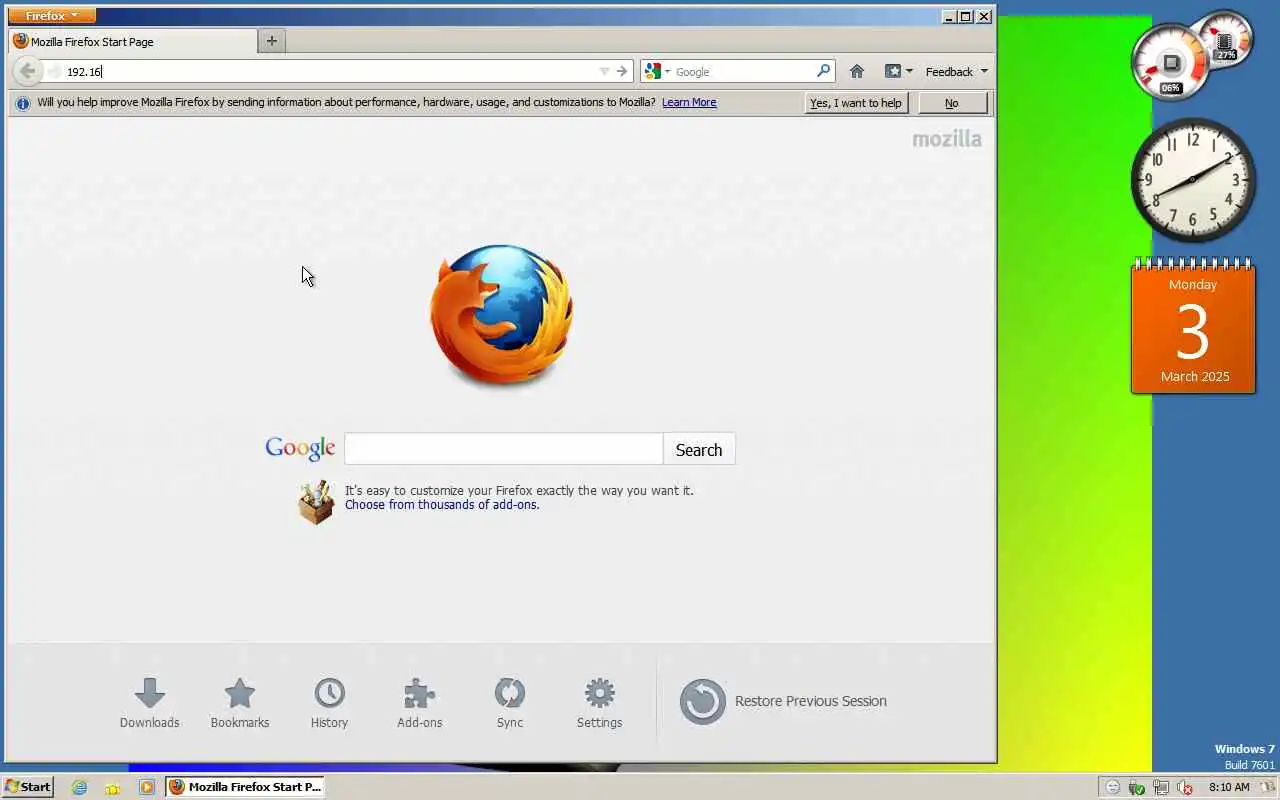The image size is (1280, 800).
Task: Click into the address bar showing 192.16
Action: [330, 71]
